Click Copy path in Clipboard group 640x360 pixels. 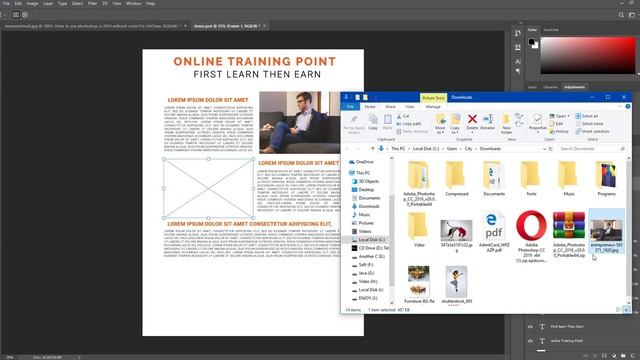point(409,124)
